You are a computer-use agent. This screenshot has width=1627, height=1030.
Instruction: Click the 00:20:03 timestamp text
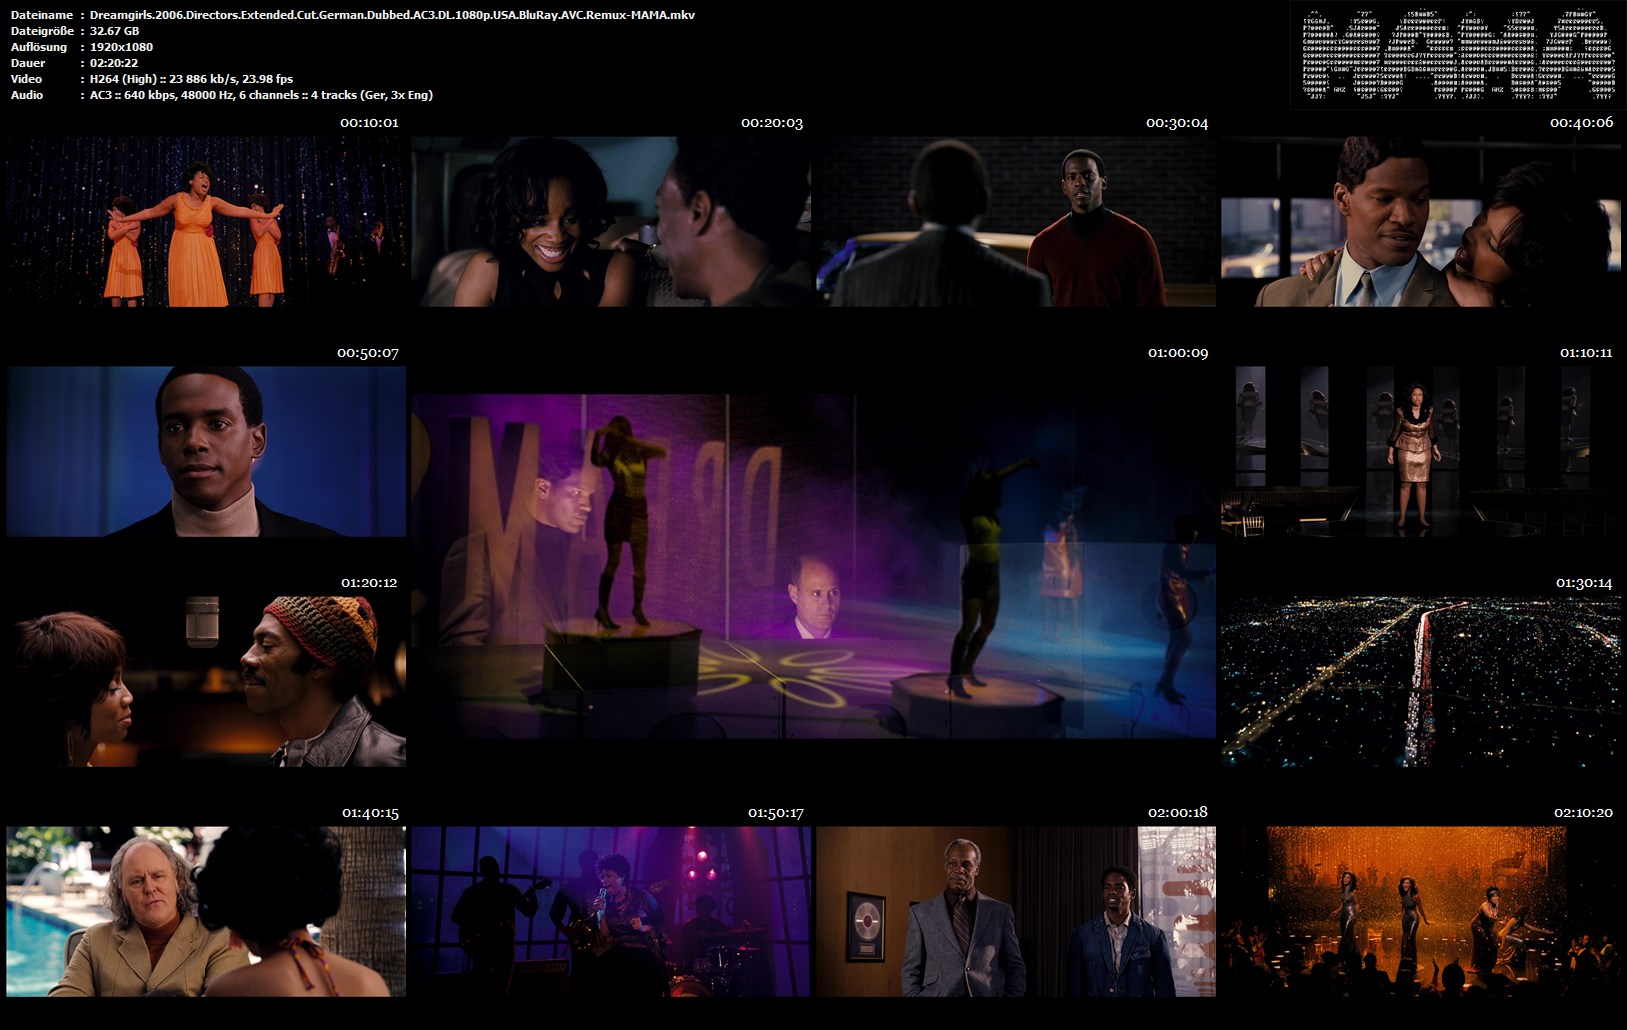tap(772, 123)
